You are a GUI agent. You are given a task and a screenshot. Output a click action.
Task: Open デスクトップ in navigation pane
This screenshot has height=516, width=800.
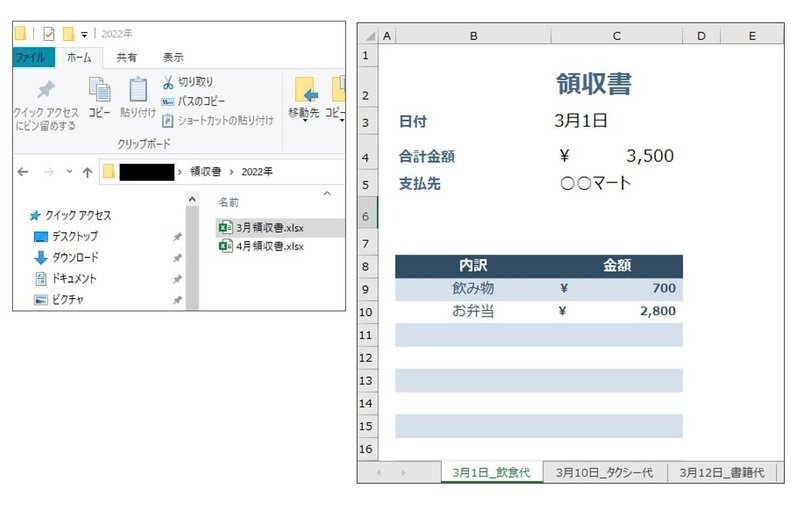tap(66, 236)
